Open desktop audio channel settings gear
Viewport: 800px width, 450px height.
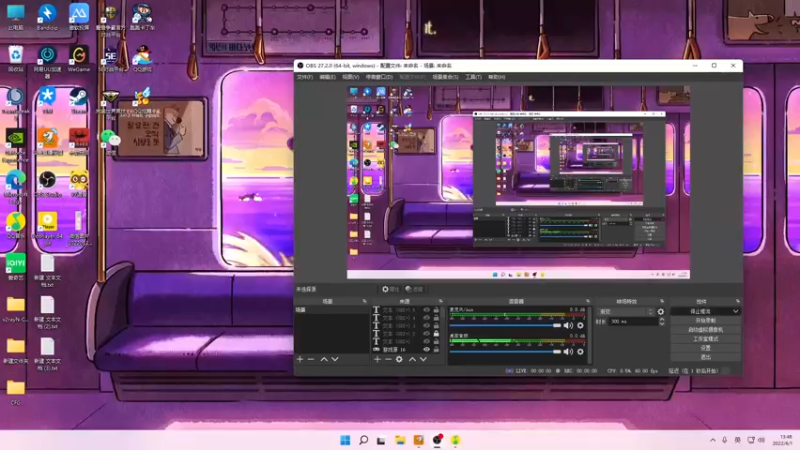click(x=580, y=352)
